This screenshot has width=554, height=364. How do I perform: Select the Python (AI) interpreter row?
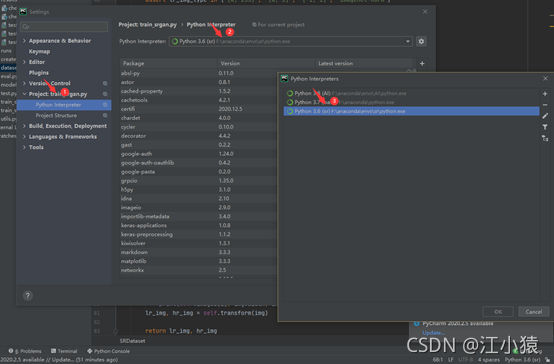pos(411,93)
